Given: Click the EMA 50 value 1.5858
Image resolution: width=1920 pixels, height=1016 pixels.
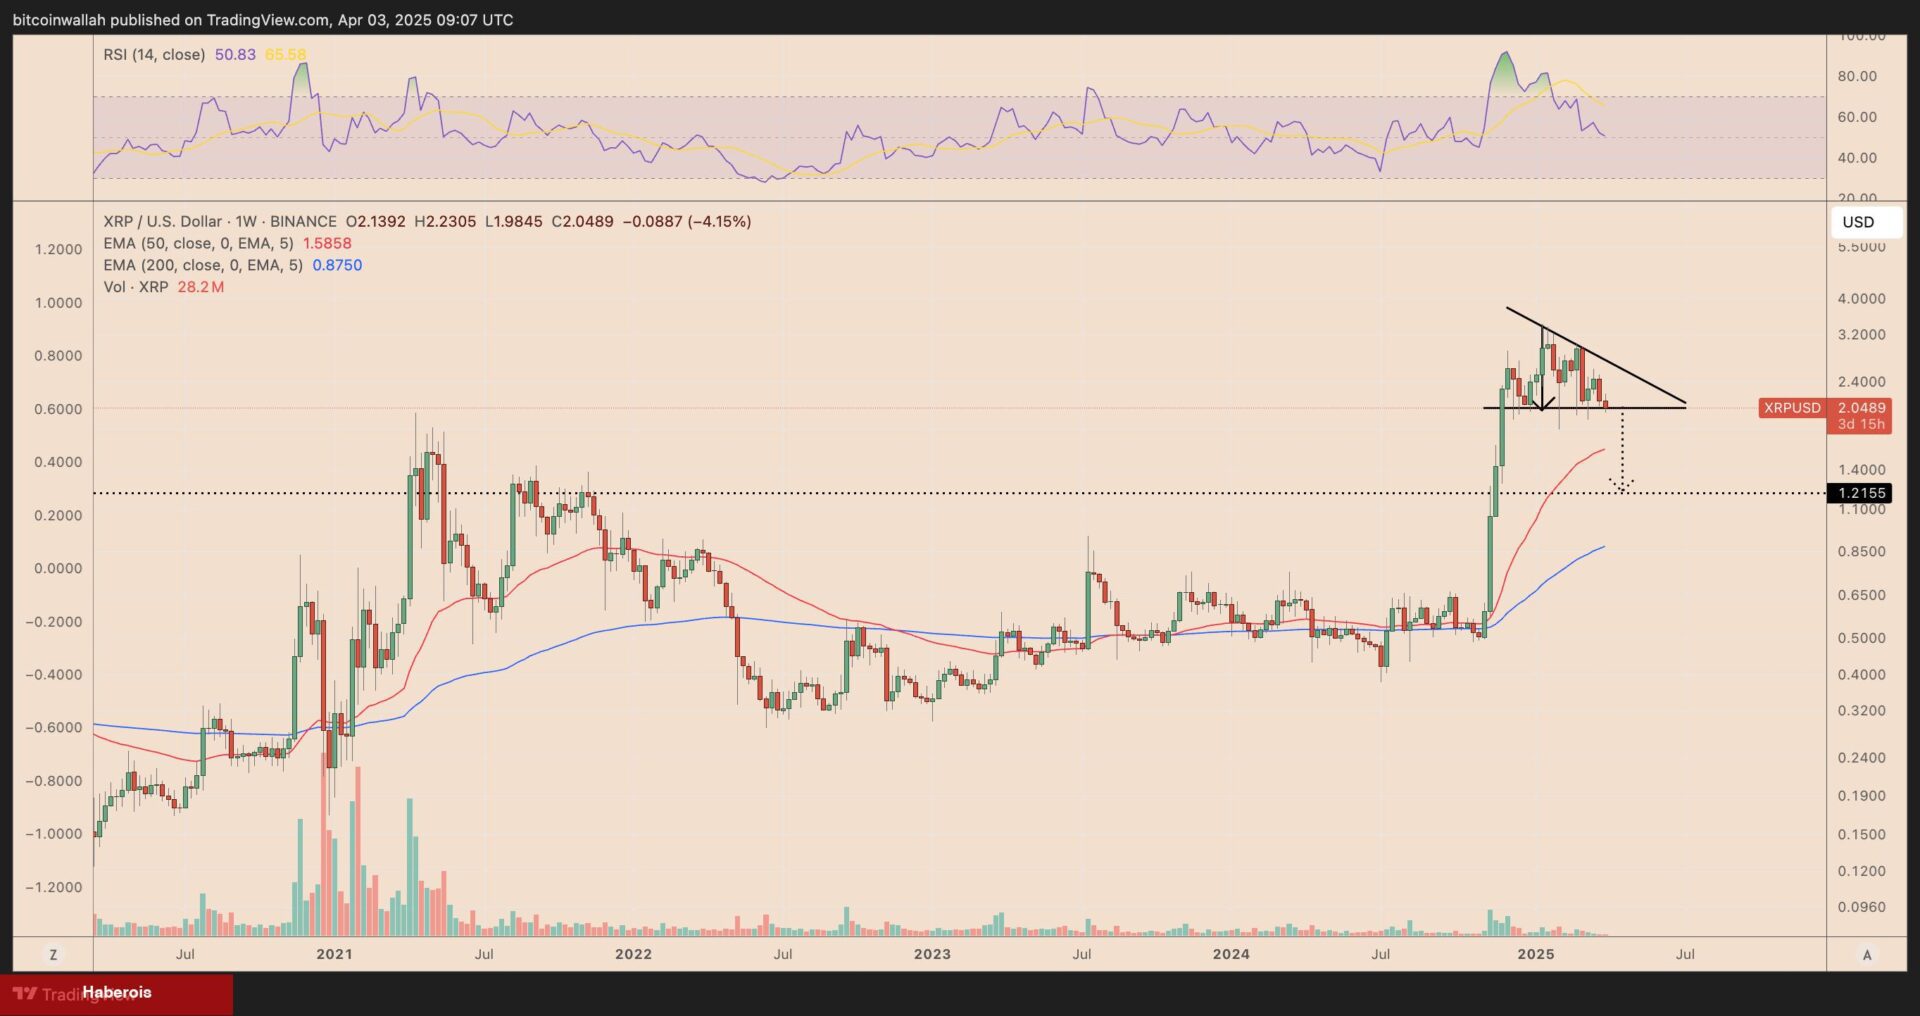Looking at the screenshot, I should (327, 244).
